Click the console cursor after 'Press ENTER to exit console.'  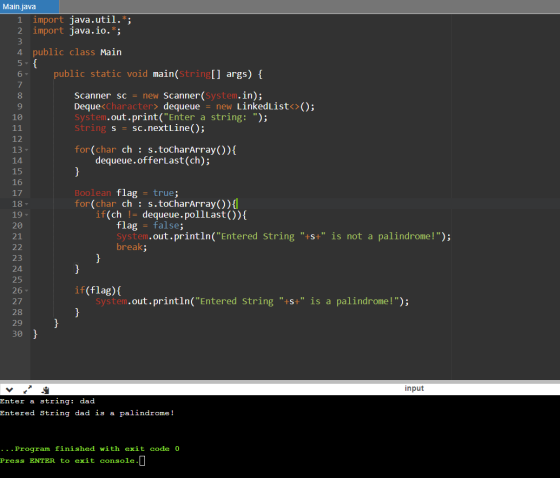142,461
